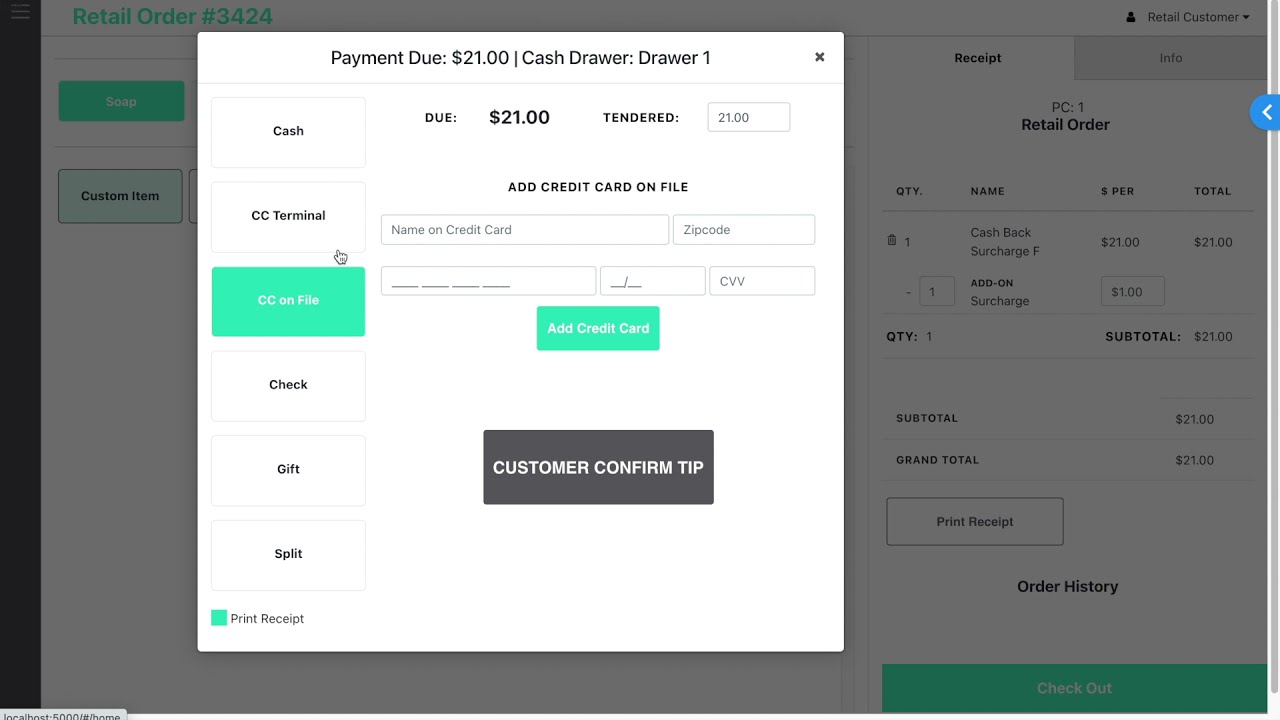Click the Customer Confirm Tip button
1280x720 pixels.
tap(598, 467)
